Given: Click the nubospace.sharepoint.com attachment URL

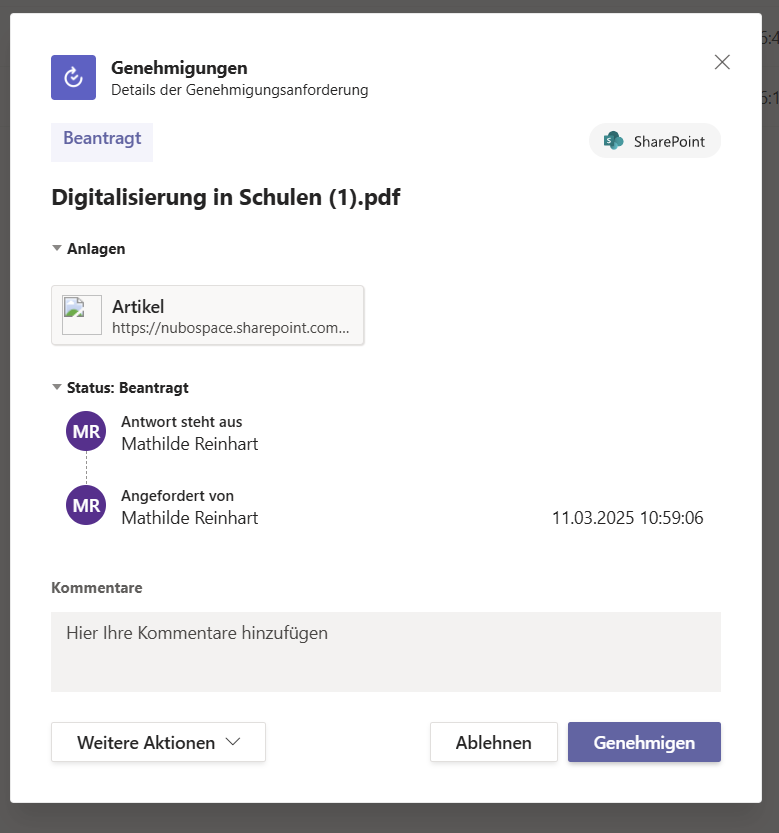Looking at the screenshot, I should coord(231,328).
